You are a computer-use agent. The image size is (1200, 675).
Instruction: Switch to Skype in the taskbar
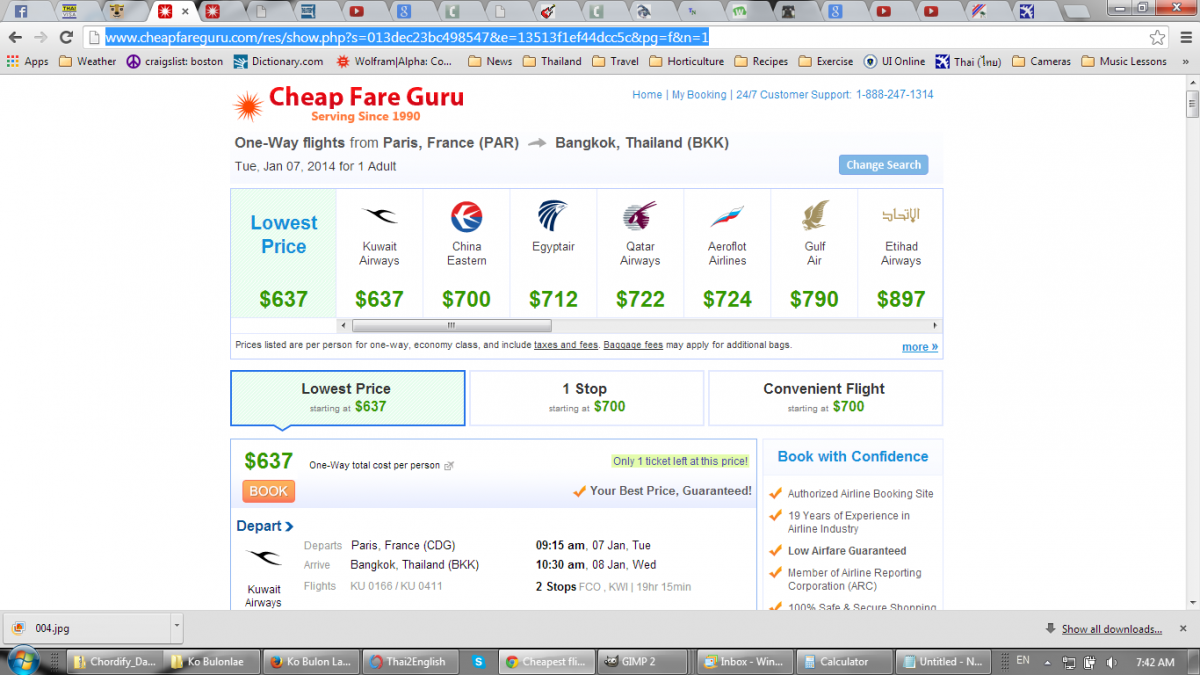click(x=477, y=662)
